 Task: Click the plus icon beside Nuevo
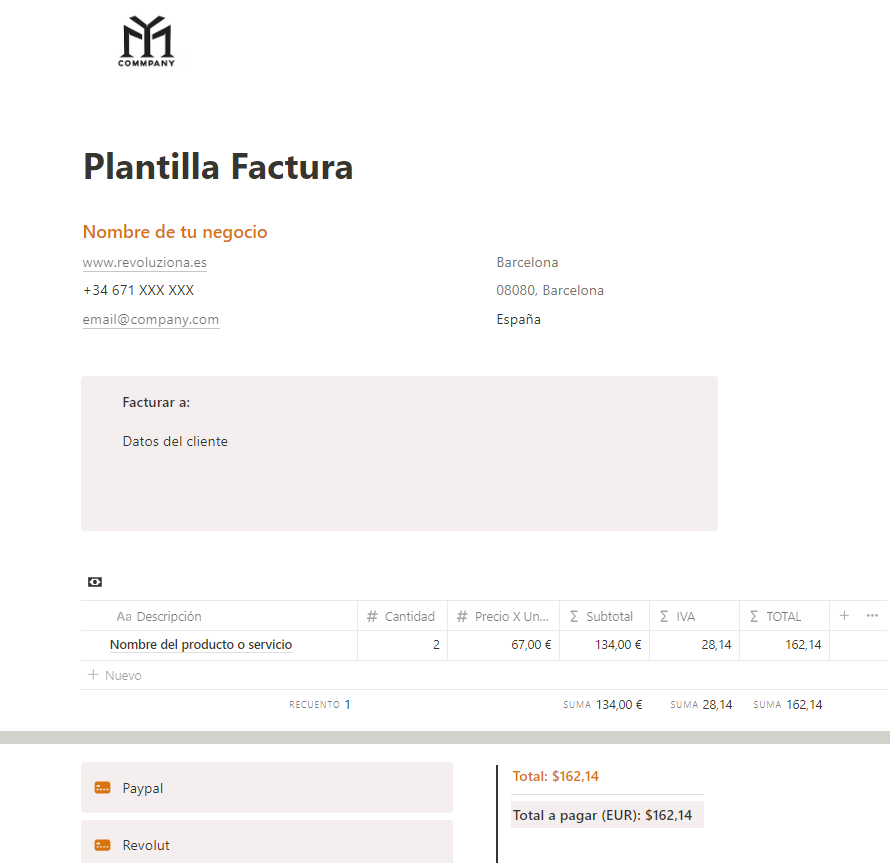94,675
